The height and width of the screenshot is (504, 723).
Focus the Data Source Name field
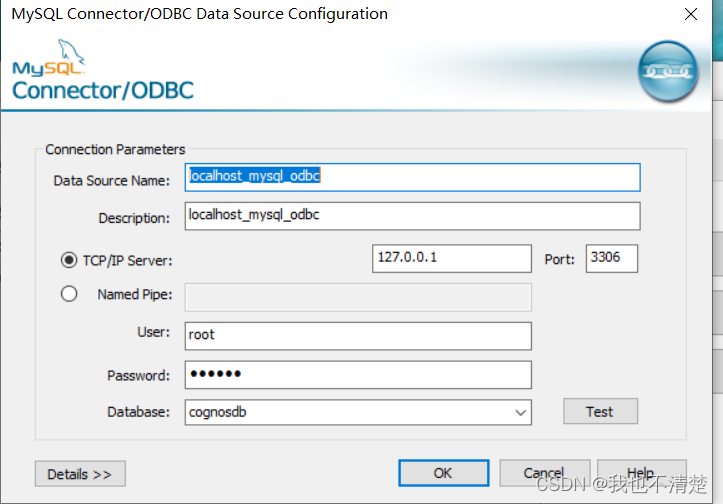point(413,178)
